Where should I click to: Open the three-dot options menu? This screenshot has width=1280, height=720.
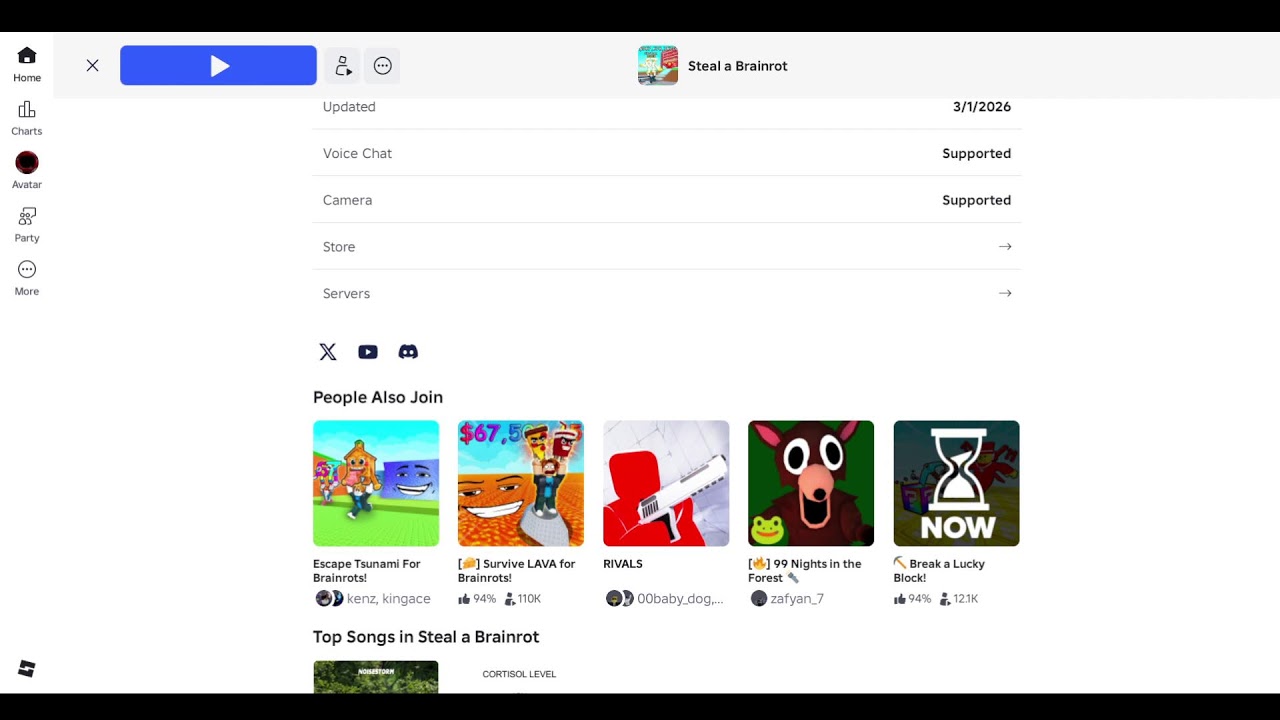pyautogui.click(x=382, y=66)
